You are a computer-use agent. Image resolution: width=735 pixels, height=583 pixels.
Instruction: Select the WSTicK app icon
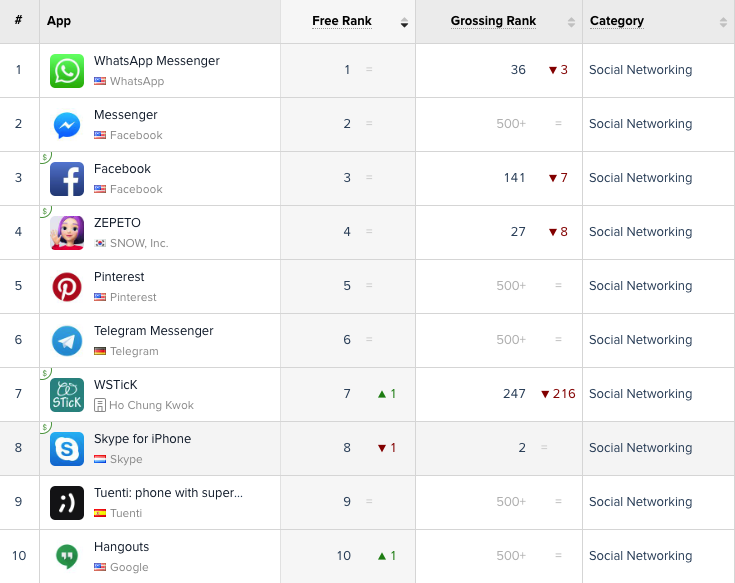67,395
